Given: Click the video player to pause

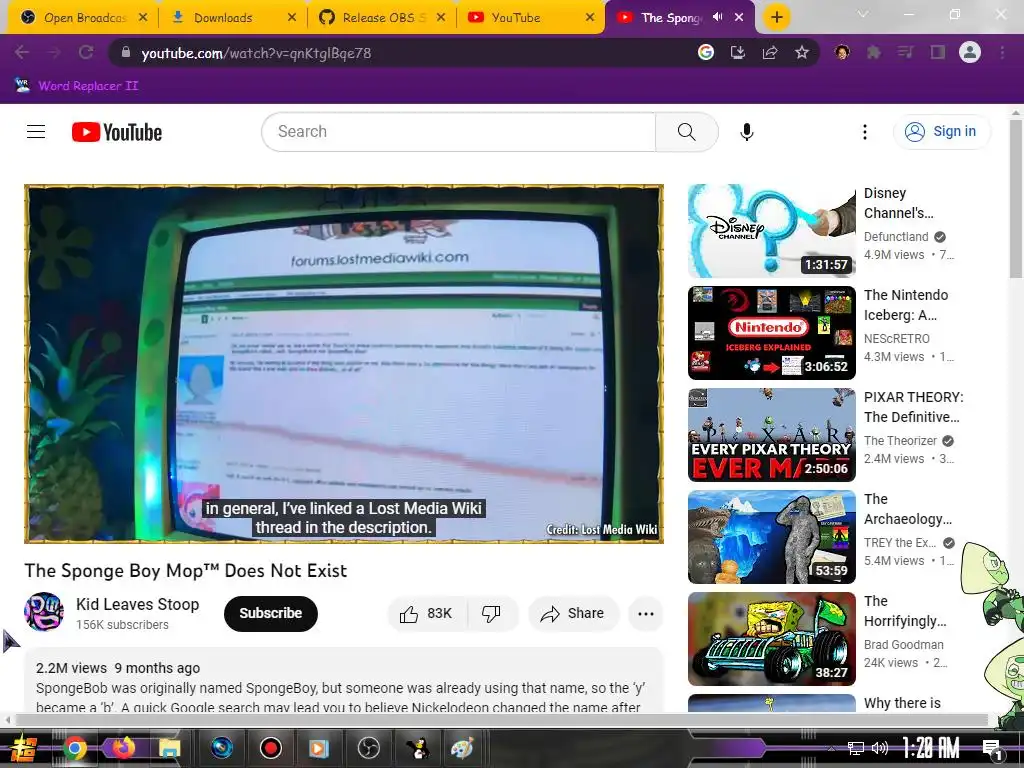Looking at the screenshot, I should pyautogui.click(x=344, y=364).
